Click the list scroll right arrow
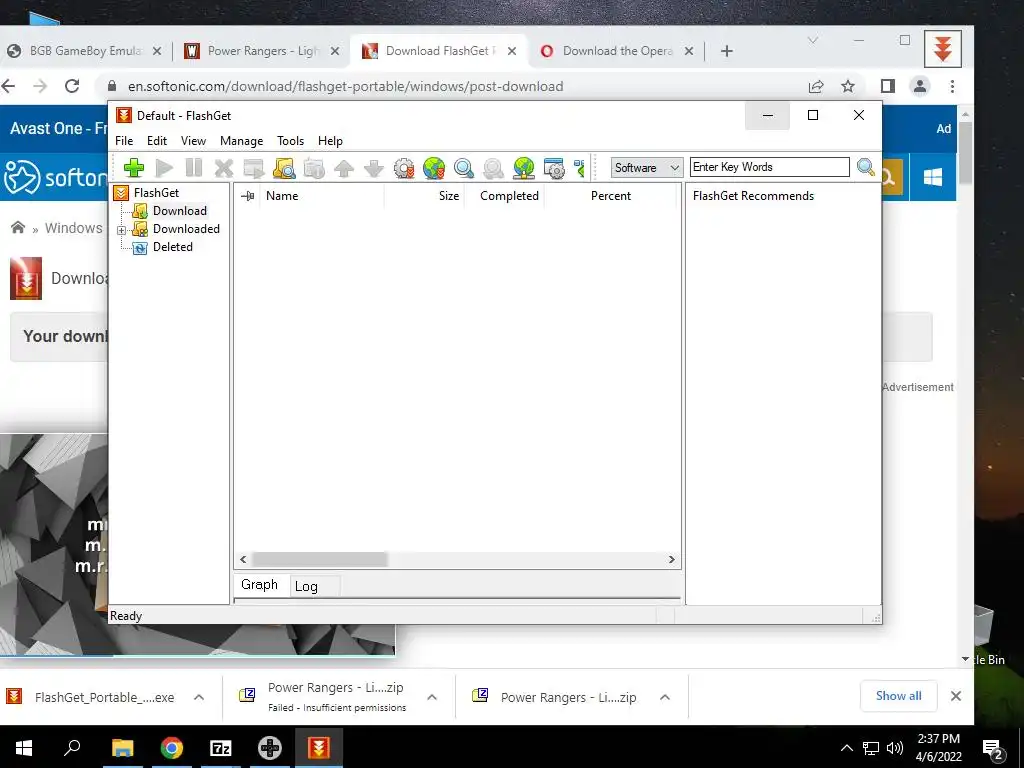 click(x=671, y=560)
